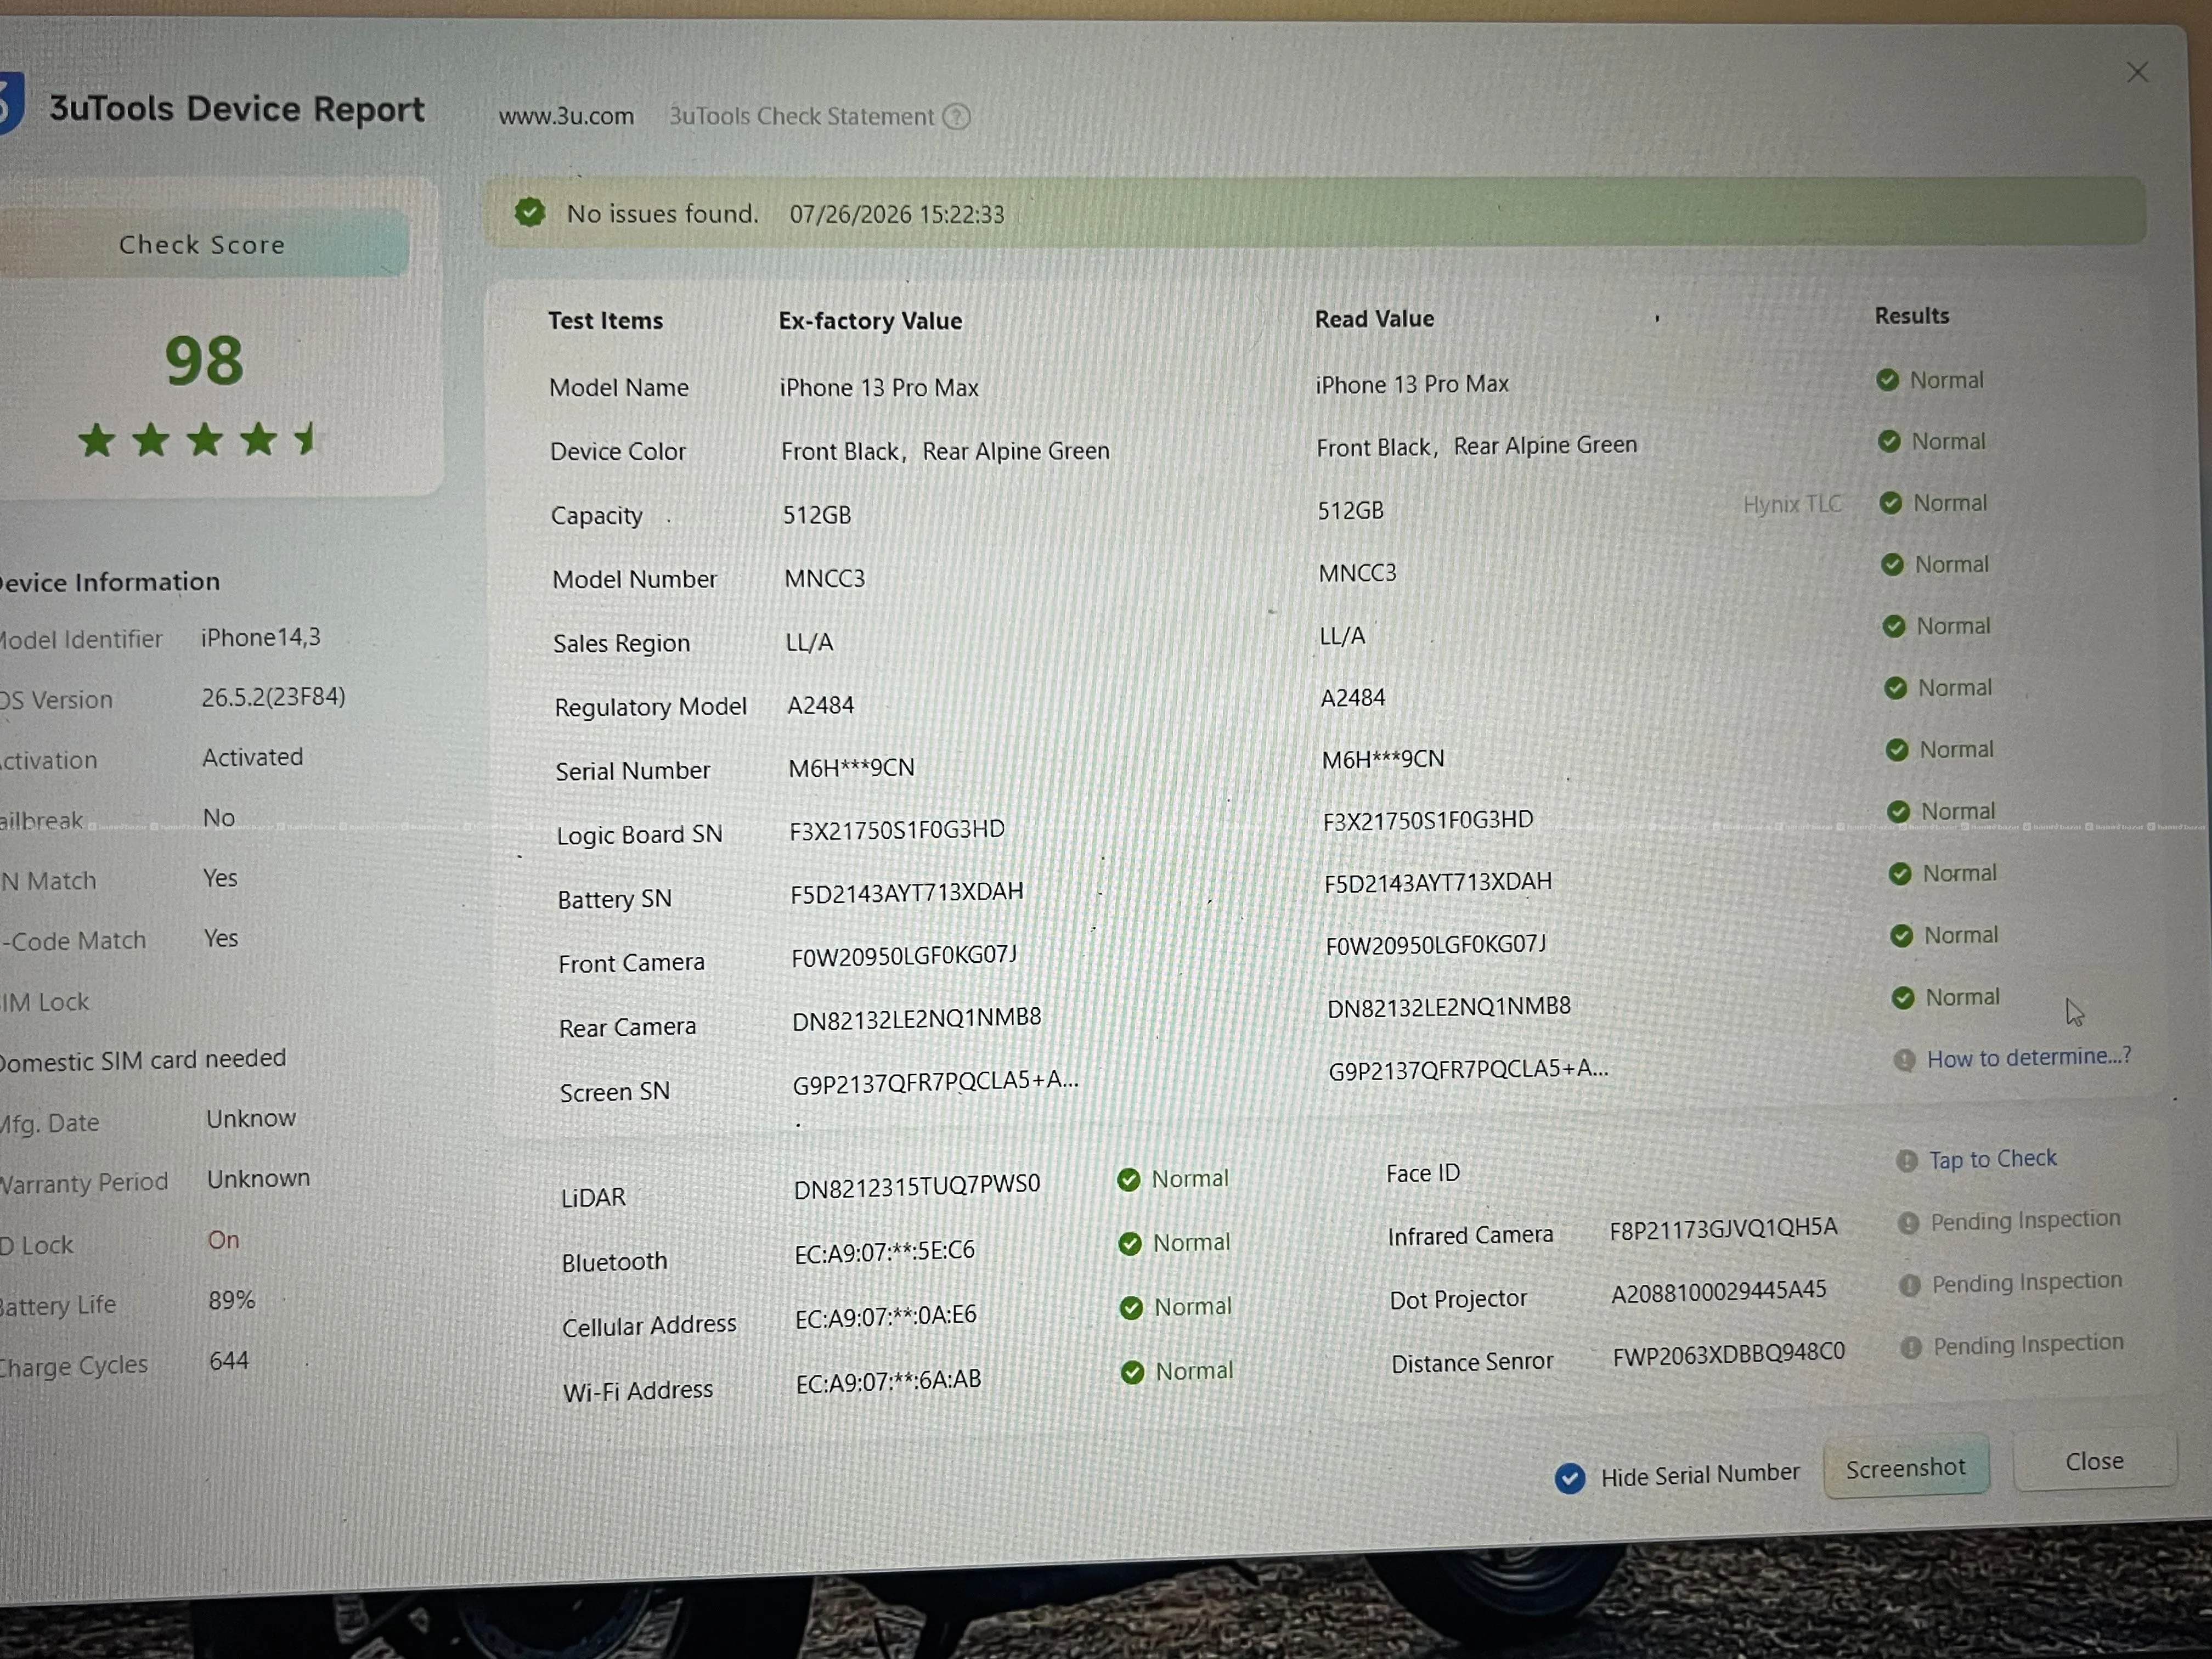The image size is (2212, 1659).
Task: Click the Face ID Tap to Check info icon
Action: pyautogui.click(x=1906, y=1160)
